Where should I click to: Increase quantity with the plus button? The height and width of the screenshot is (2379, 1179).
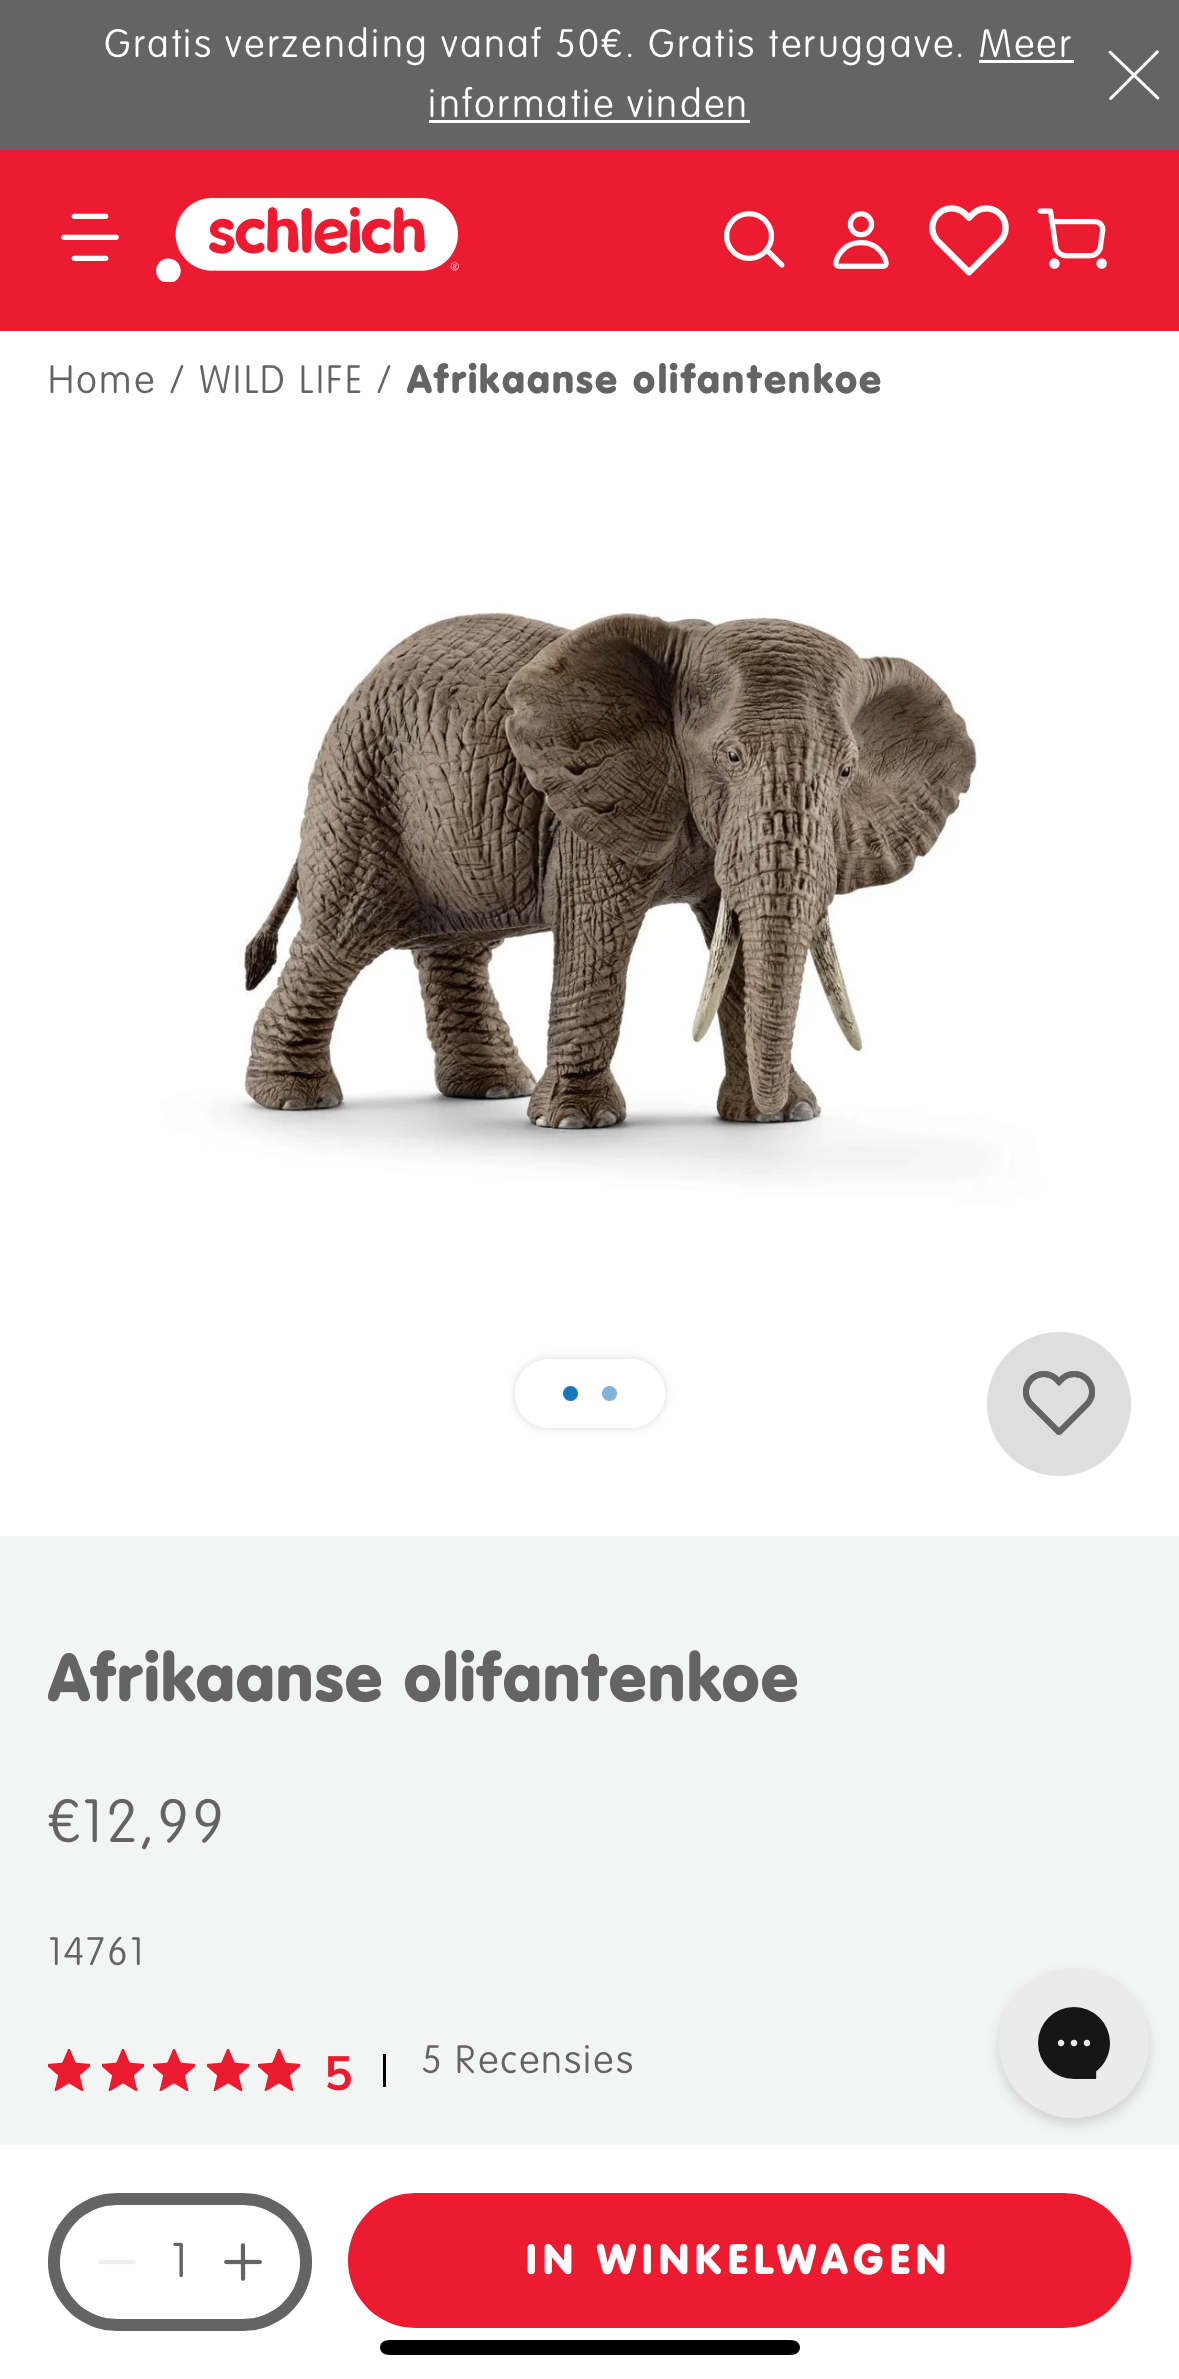click(243, 2261)
